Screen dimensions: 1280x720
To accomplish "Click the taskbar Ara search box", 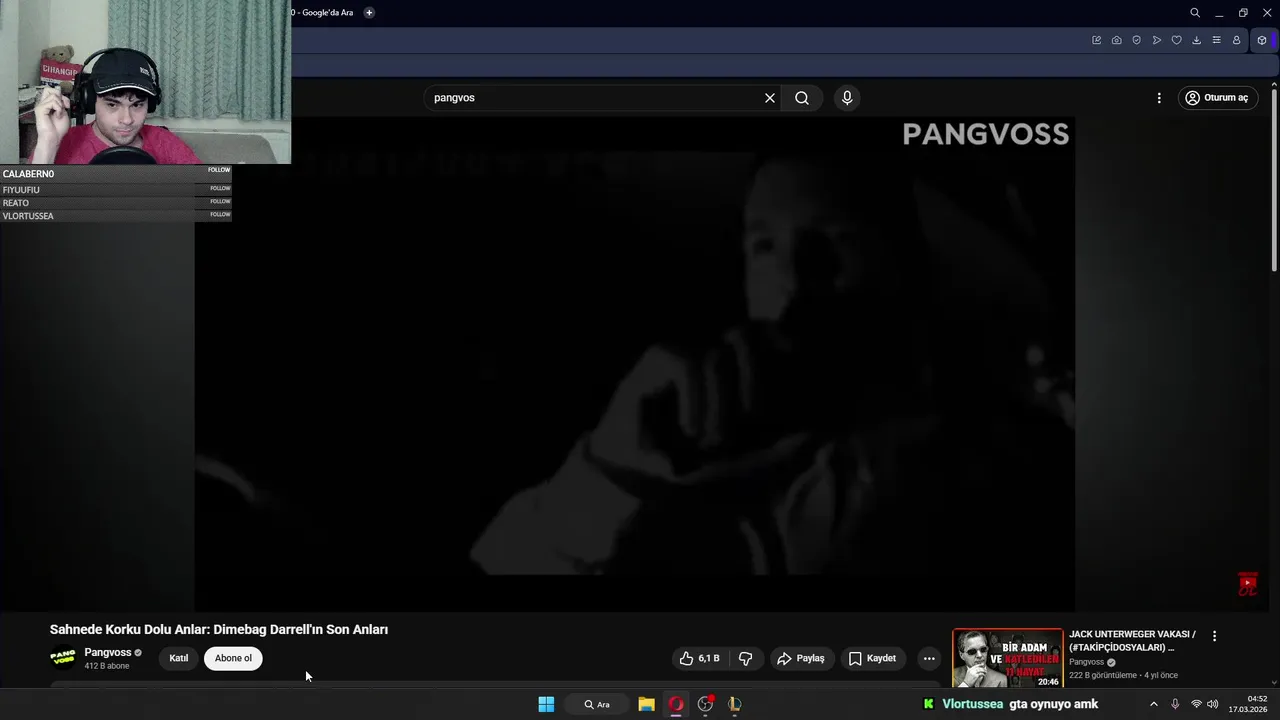I will pyautogui.click(x=597, y=704).
